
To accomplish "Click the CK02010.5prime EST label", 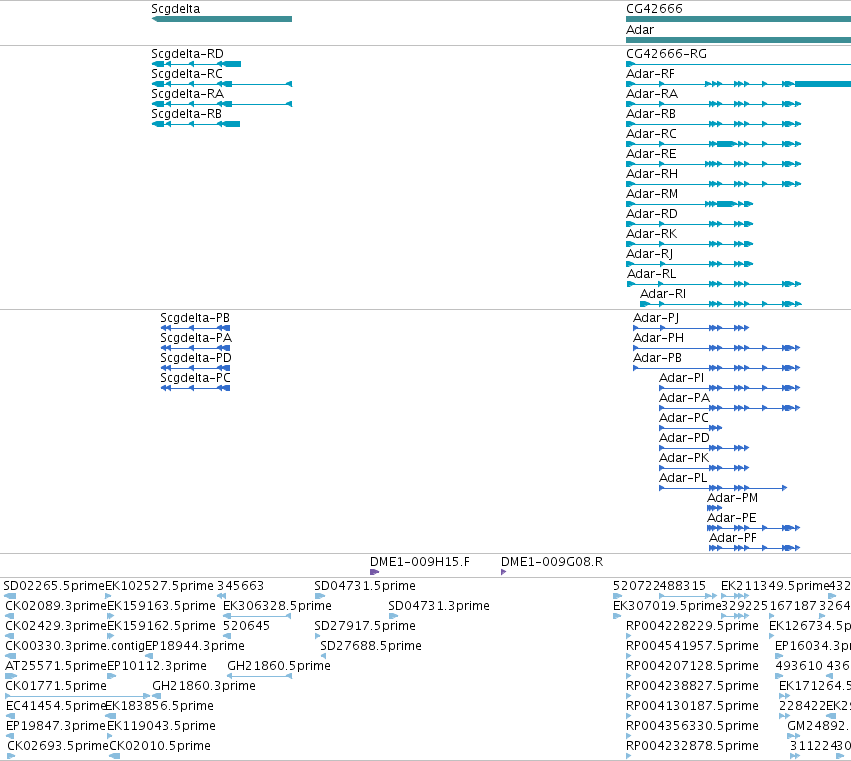I will point(160,746).
